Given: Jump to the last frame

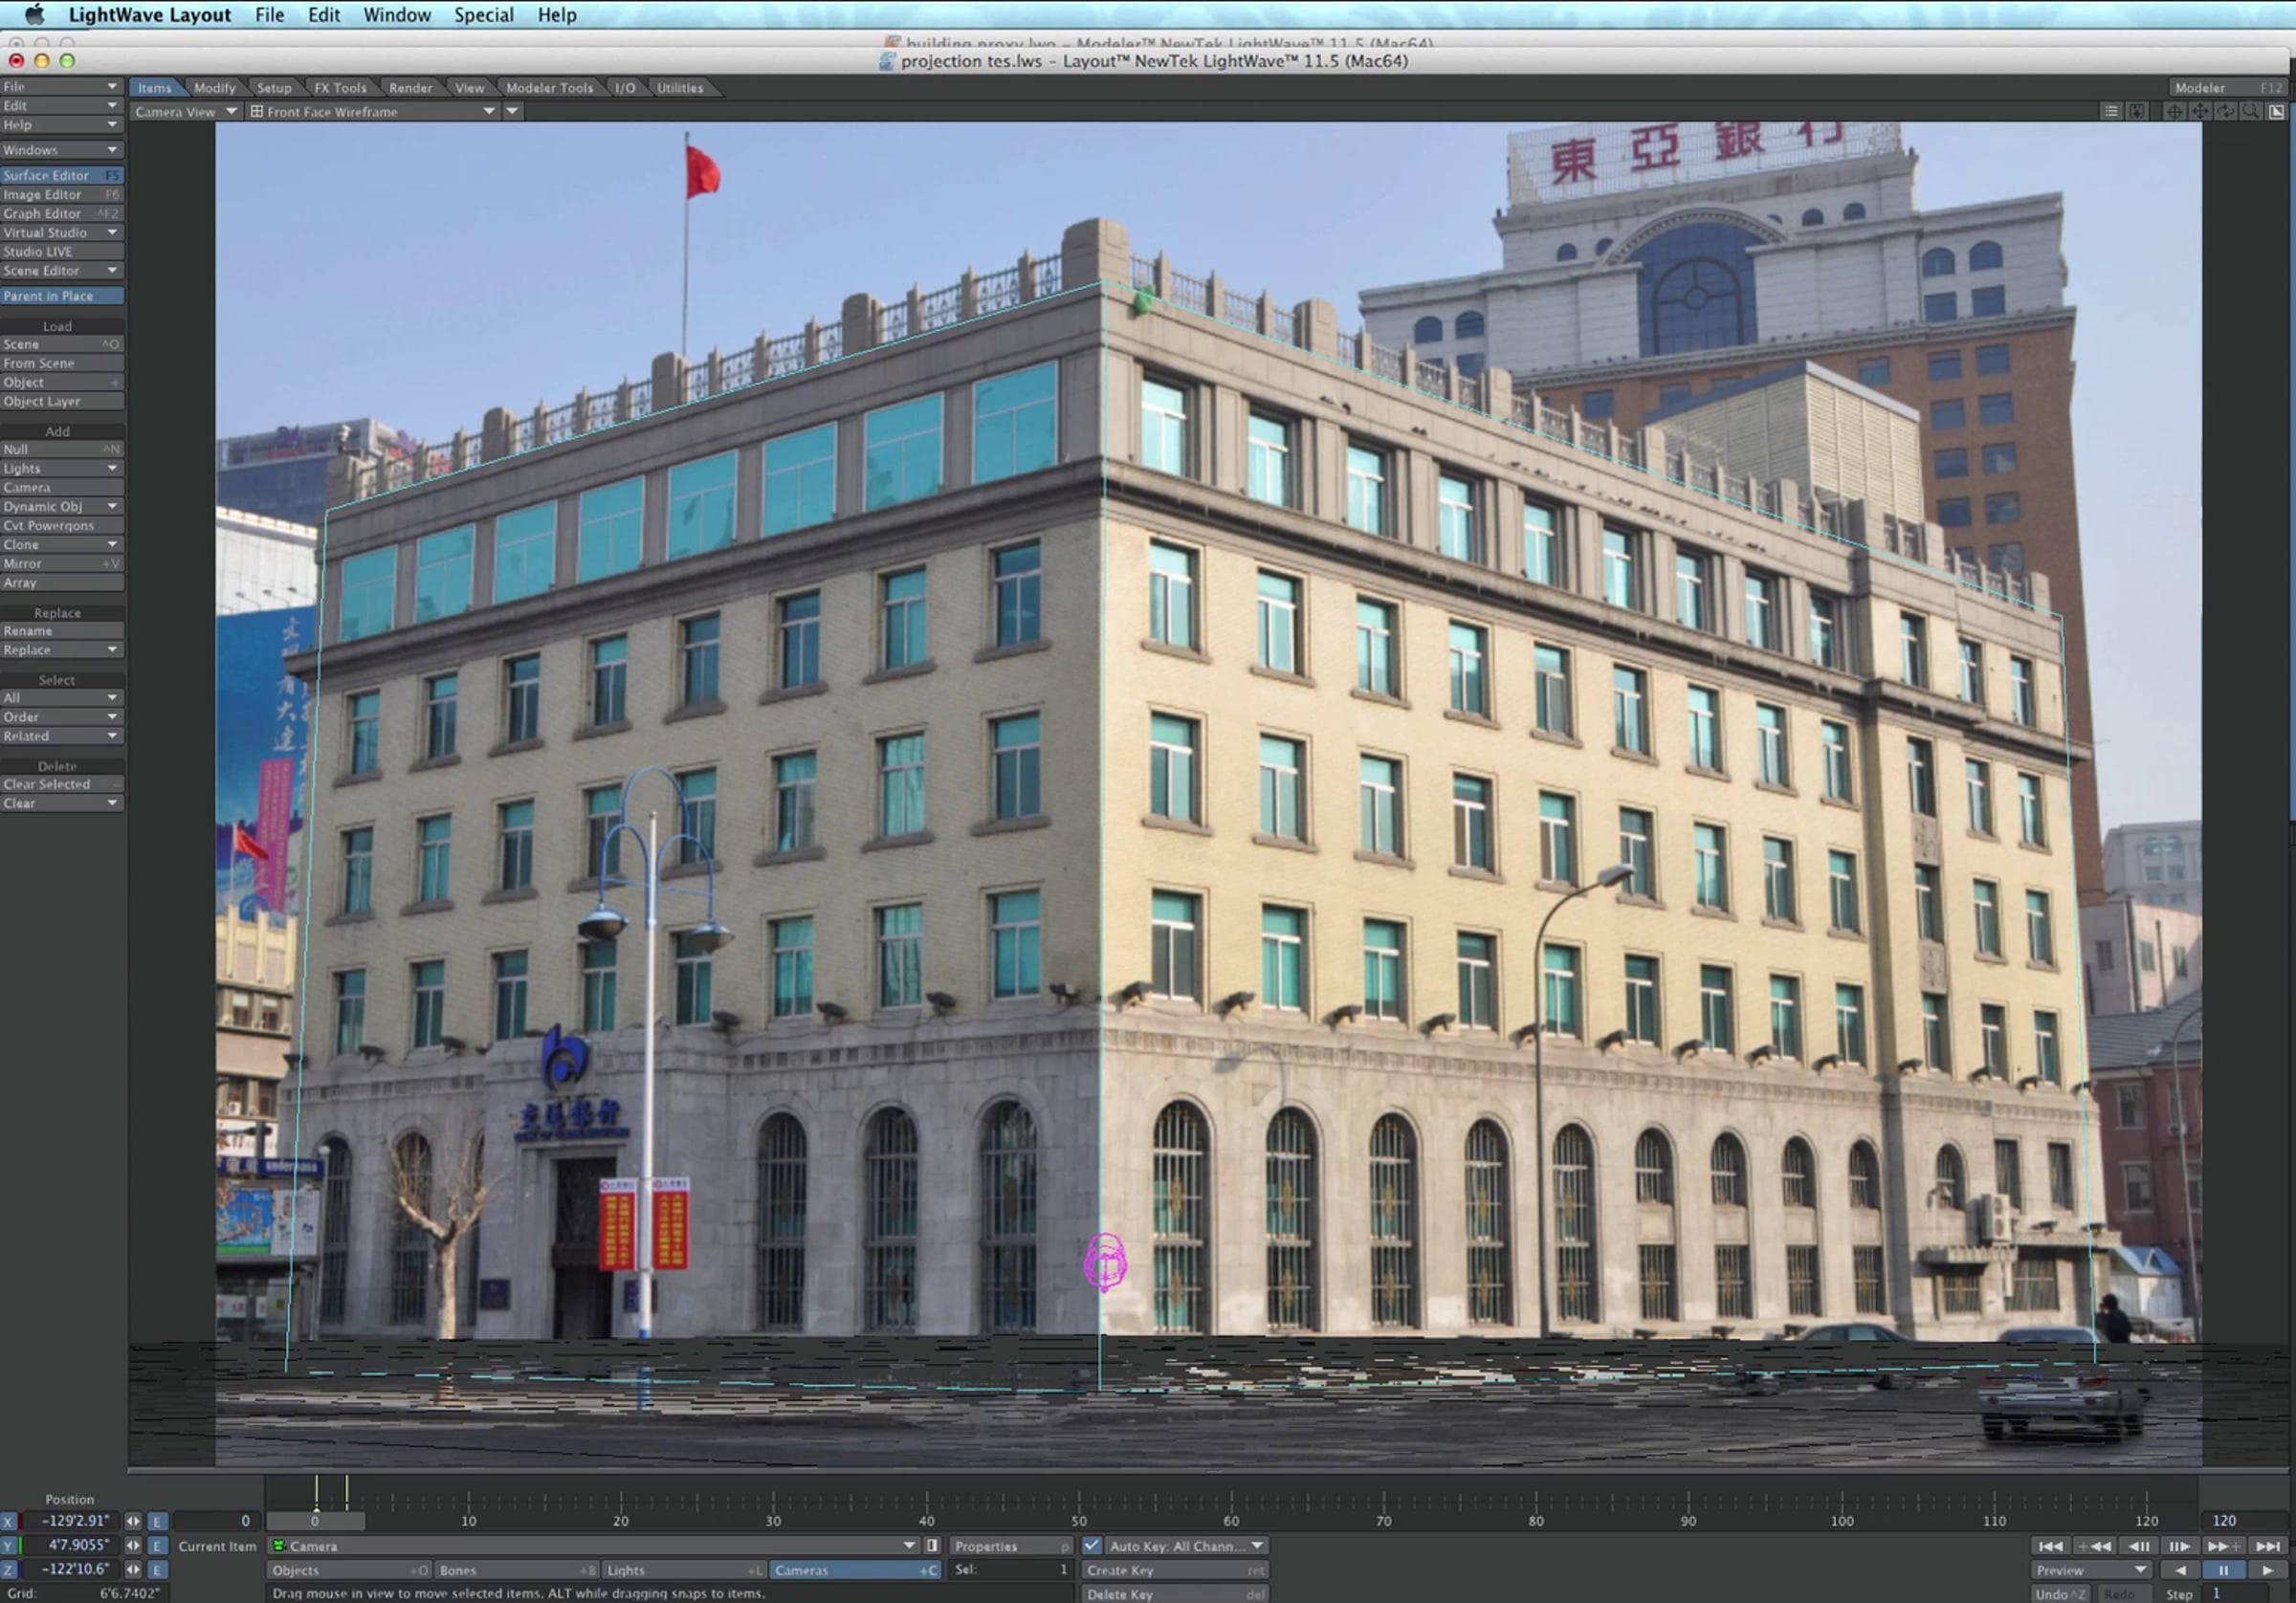Looking at the screenshot, I should click(x=2267, y=1546).
